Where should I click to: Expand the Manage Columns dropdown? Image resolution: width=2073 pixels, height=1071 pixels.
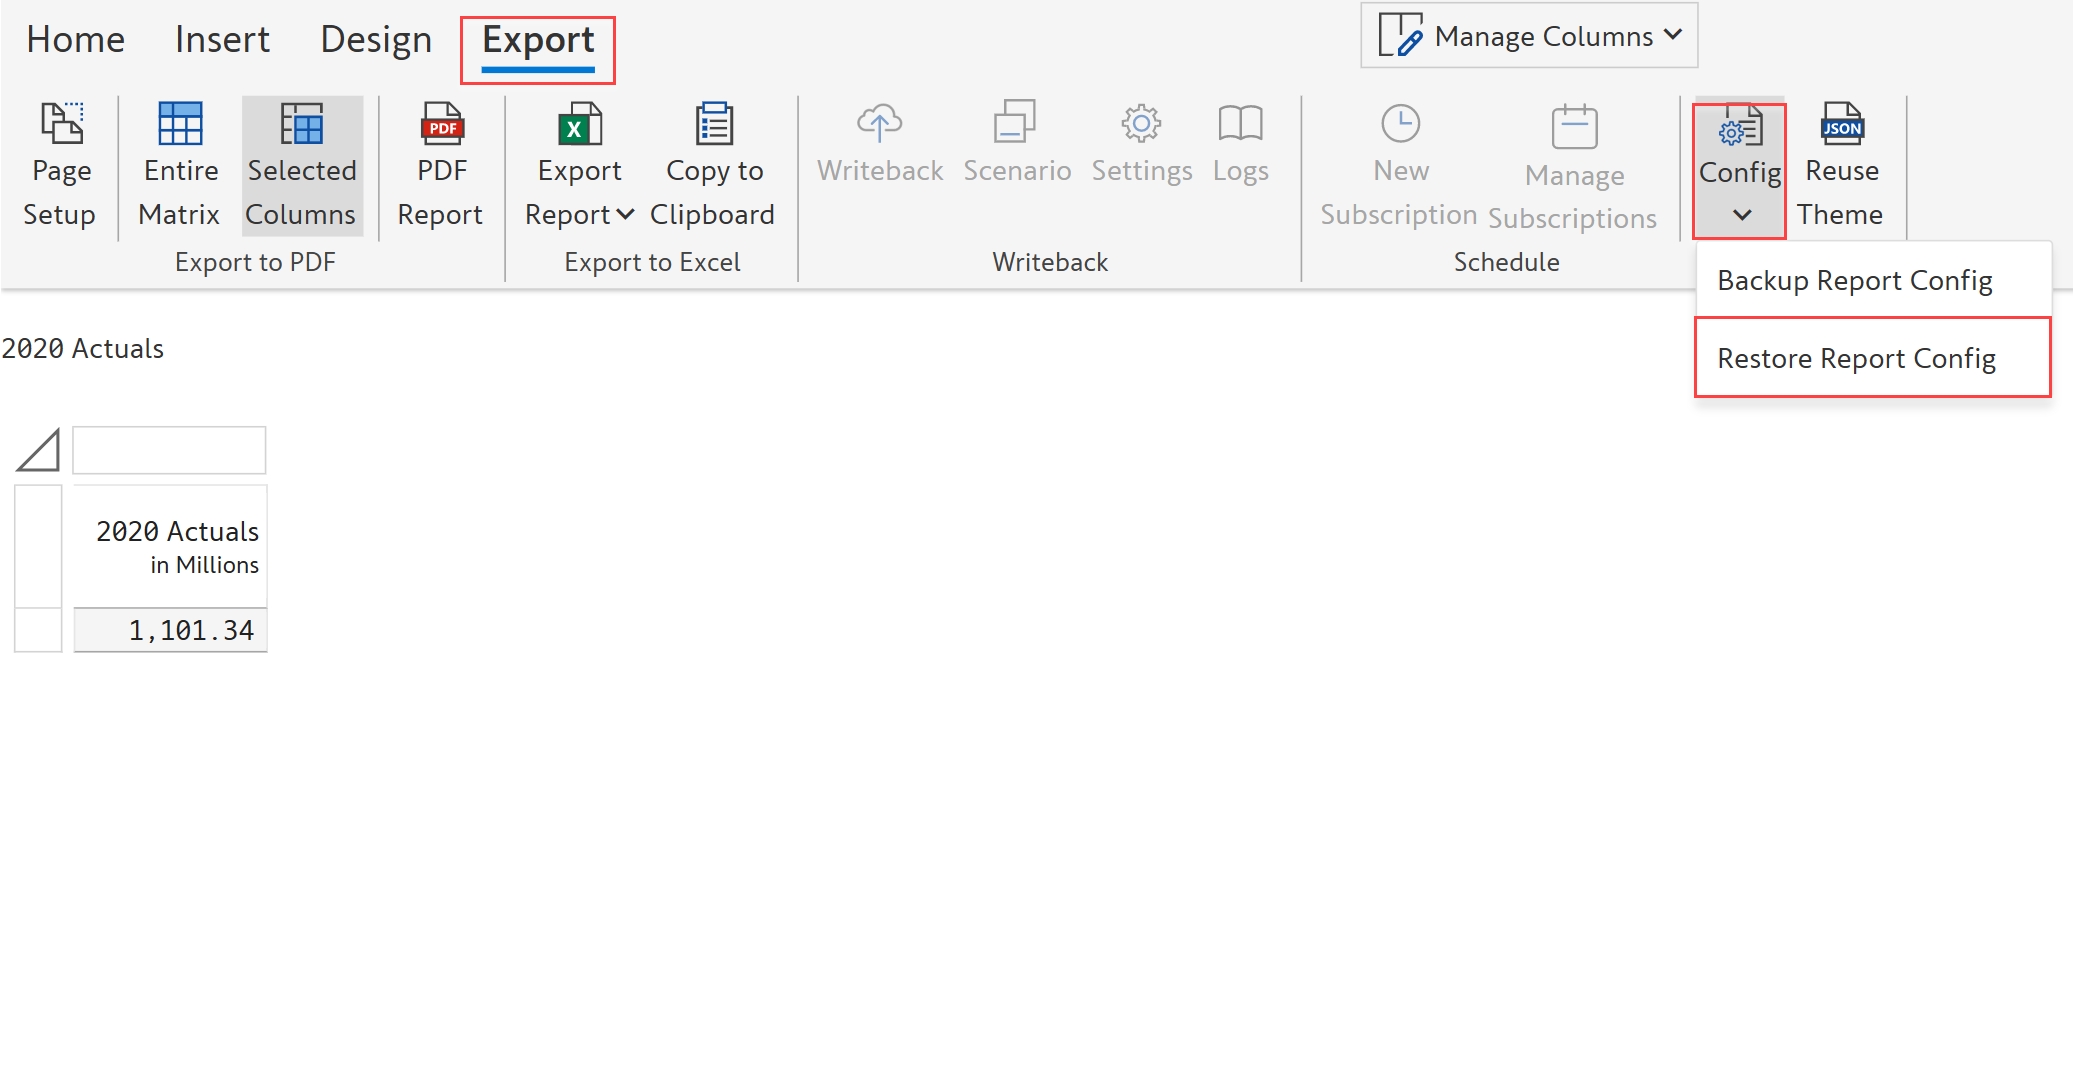click(x=1529, y=36)
